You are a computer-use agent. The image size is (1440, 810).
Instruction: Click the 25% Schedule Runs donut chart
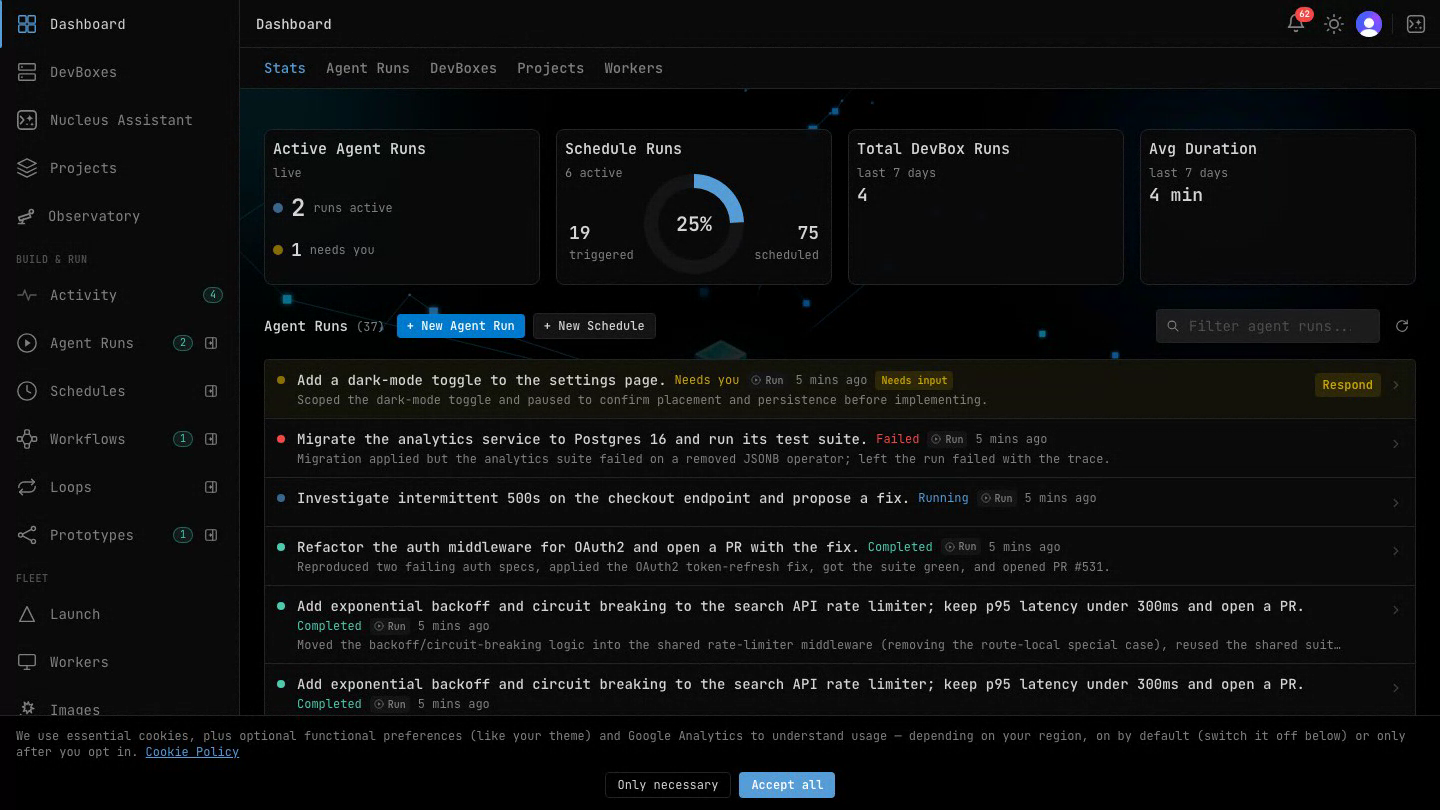694,224
